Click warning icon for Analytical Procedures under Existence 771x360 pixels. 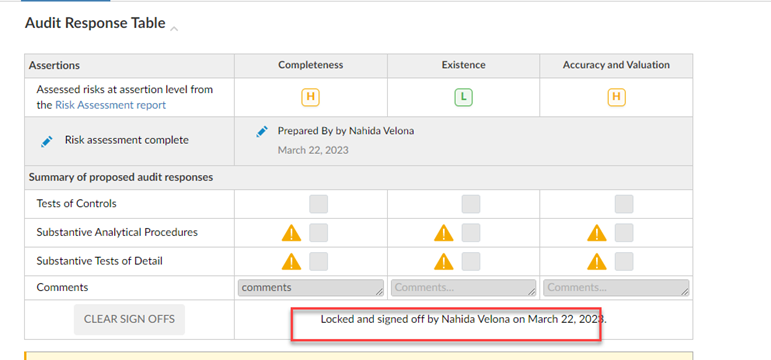(x=444, y=233)
